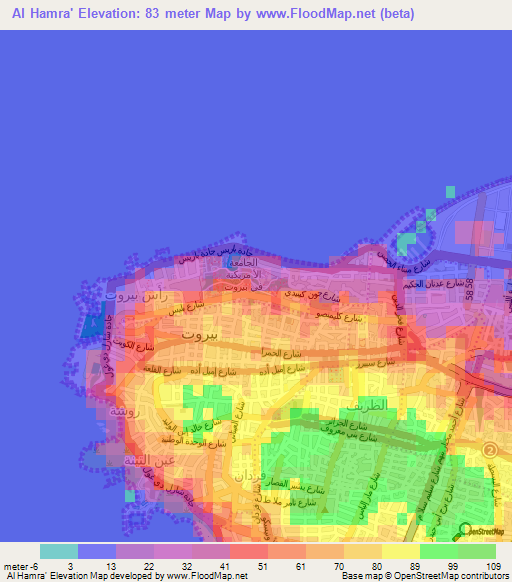Click the 'شارع عدنان الحكيم' street label
Image resolution: width=512 pixels, height=582 pixels.
(434, 284)
